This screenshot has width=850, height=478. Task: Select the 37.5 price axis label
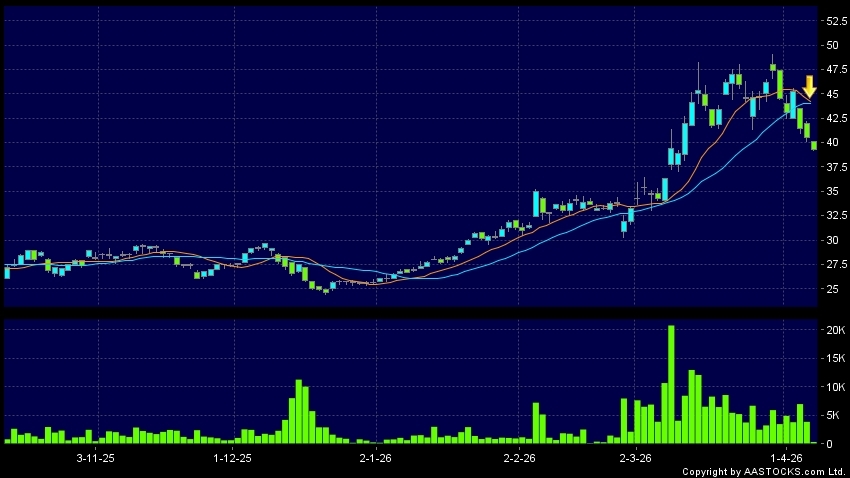pos(835,167)
